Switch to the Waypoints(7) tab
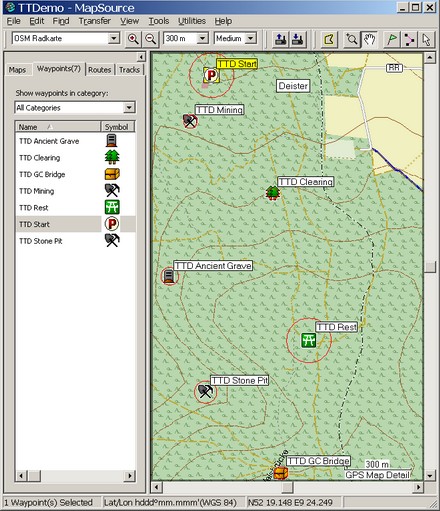The image size is (440, 511). [59, 69]
